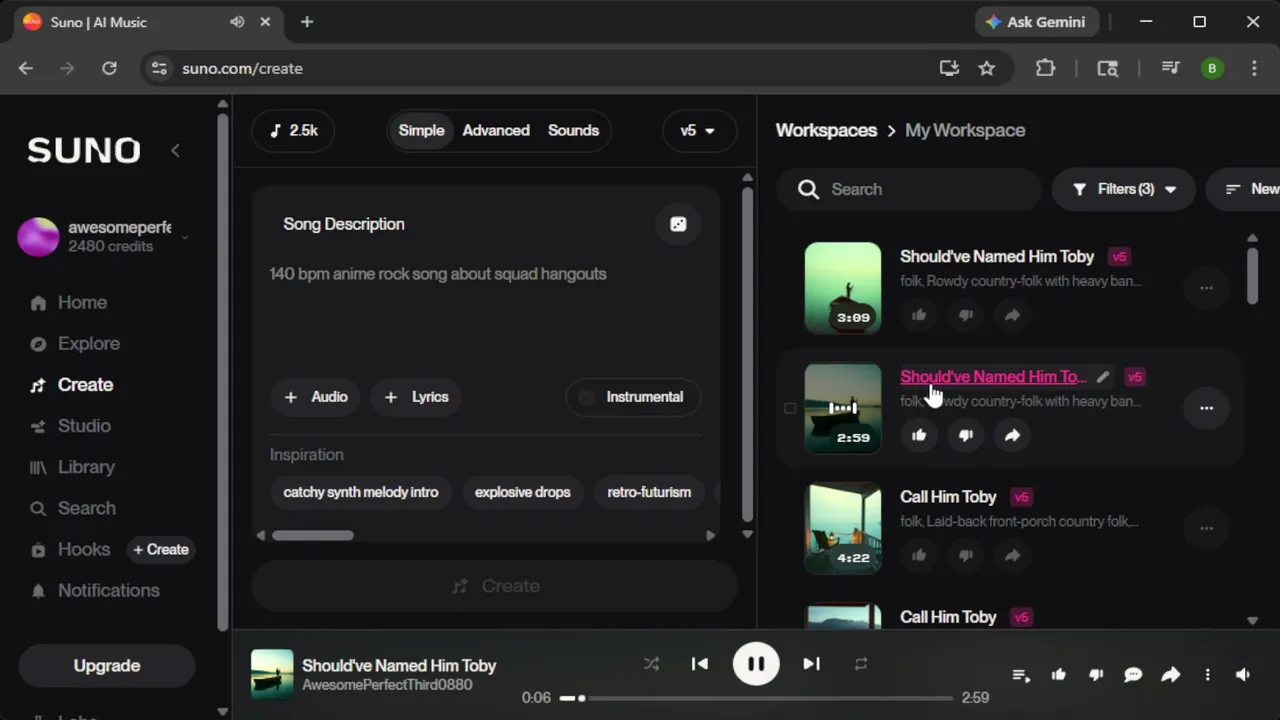
Task: Click the inspiration tags horizontal scrollbar
Action: pos(313,535)
